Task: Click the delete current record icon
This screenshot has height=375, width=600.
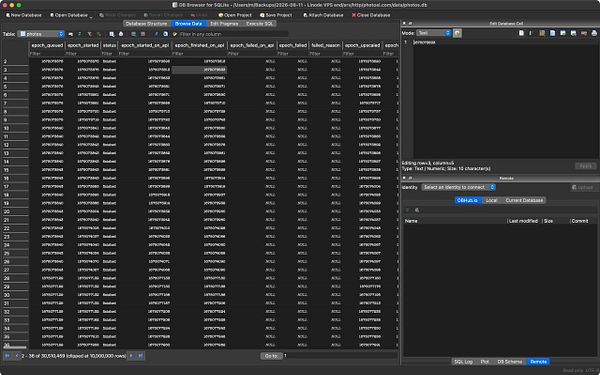Action: tap(143, 34)
